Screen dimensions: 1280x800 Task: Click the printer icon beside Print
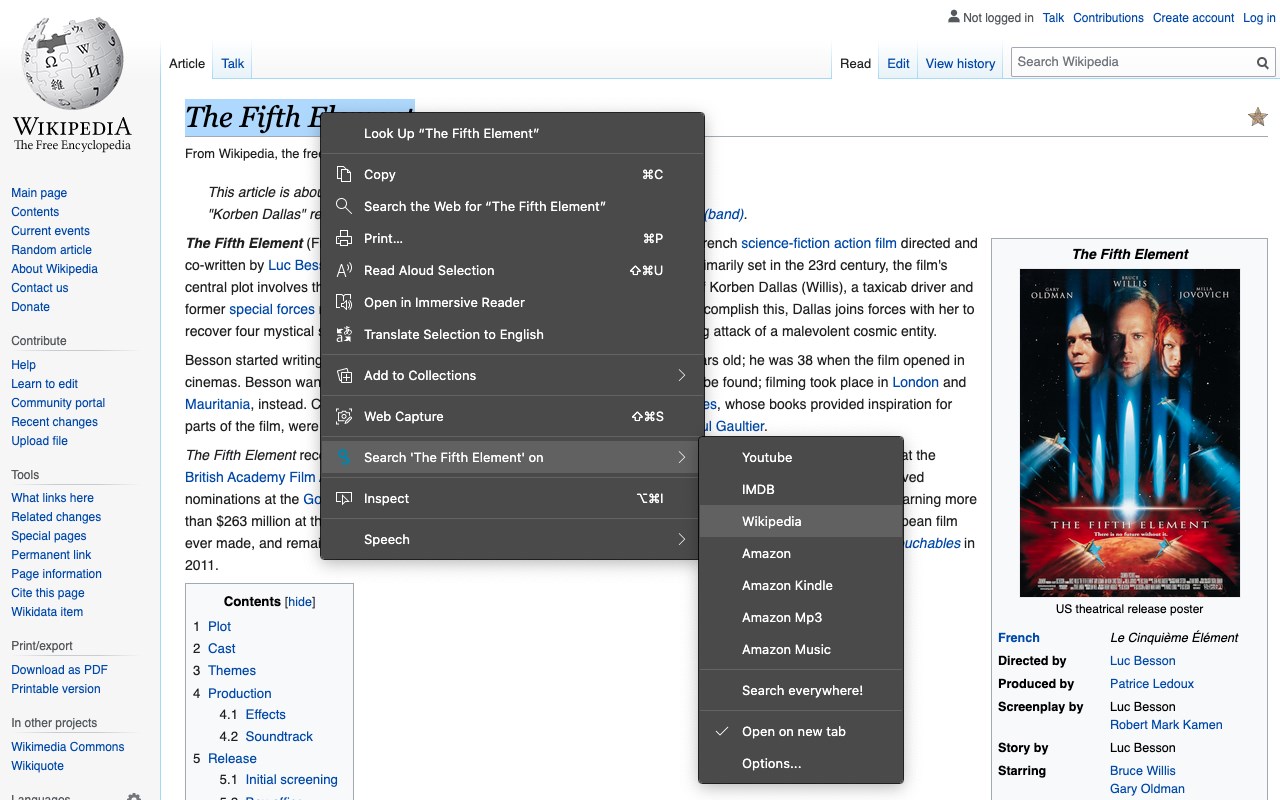[344, 238]
